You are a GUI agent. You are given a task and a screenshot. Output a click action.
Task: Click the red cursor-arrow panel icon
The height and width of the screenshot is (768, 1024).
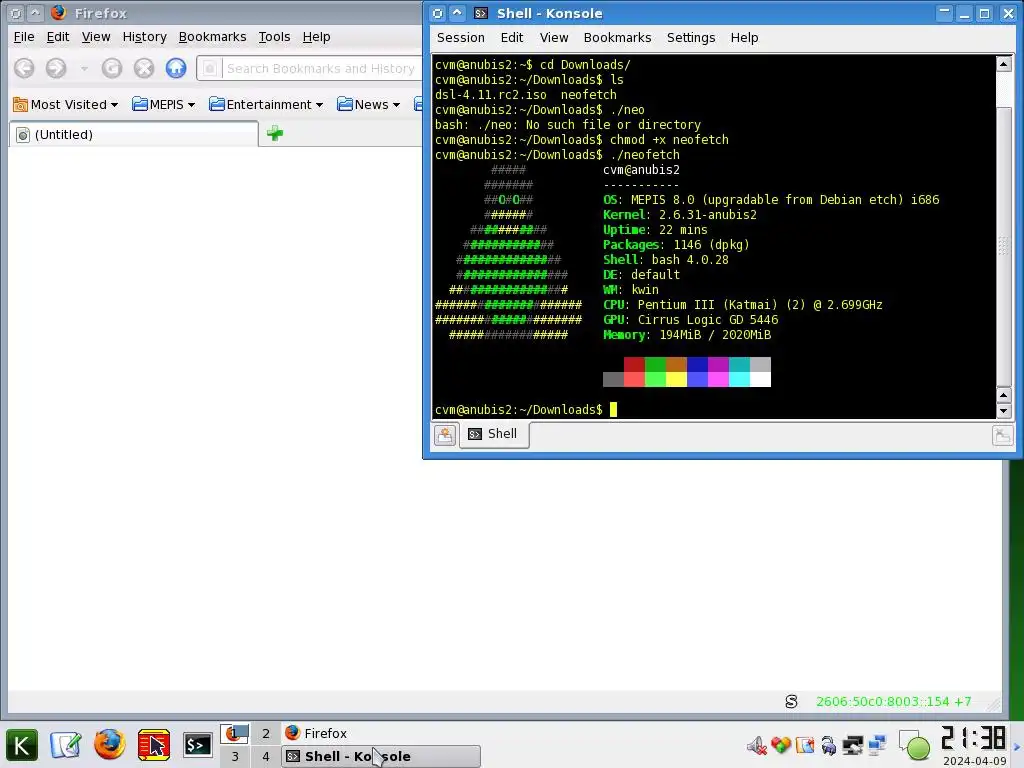[x=154, y=744]
